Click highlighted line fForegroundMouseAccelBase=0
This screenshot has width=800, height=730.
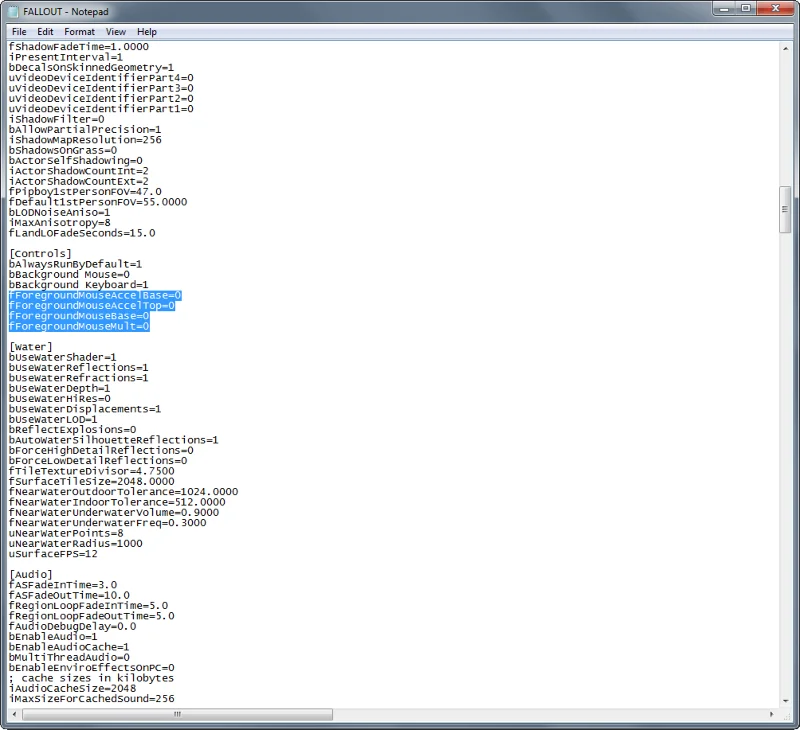[95, 295]
